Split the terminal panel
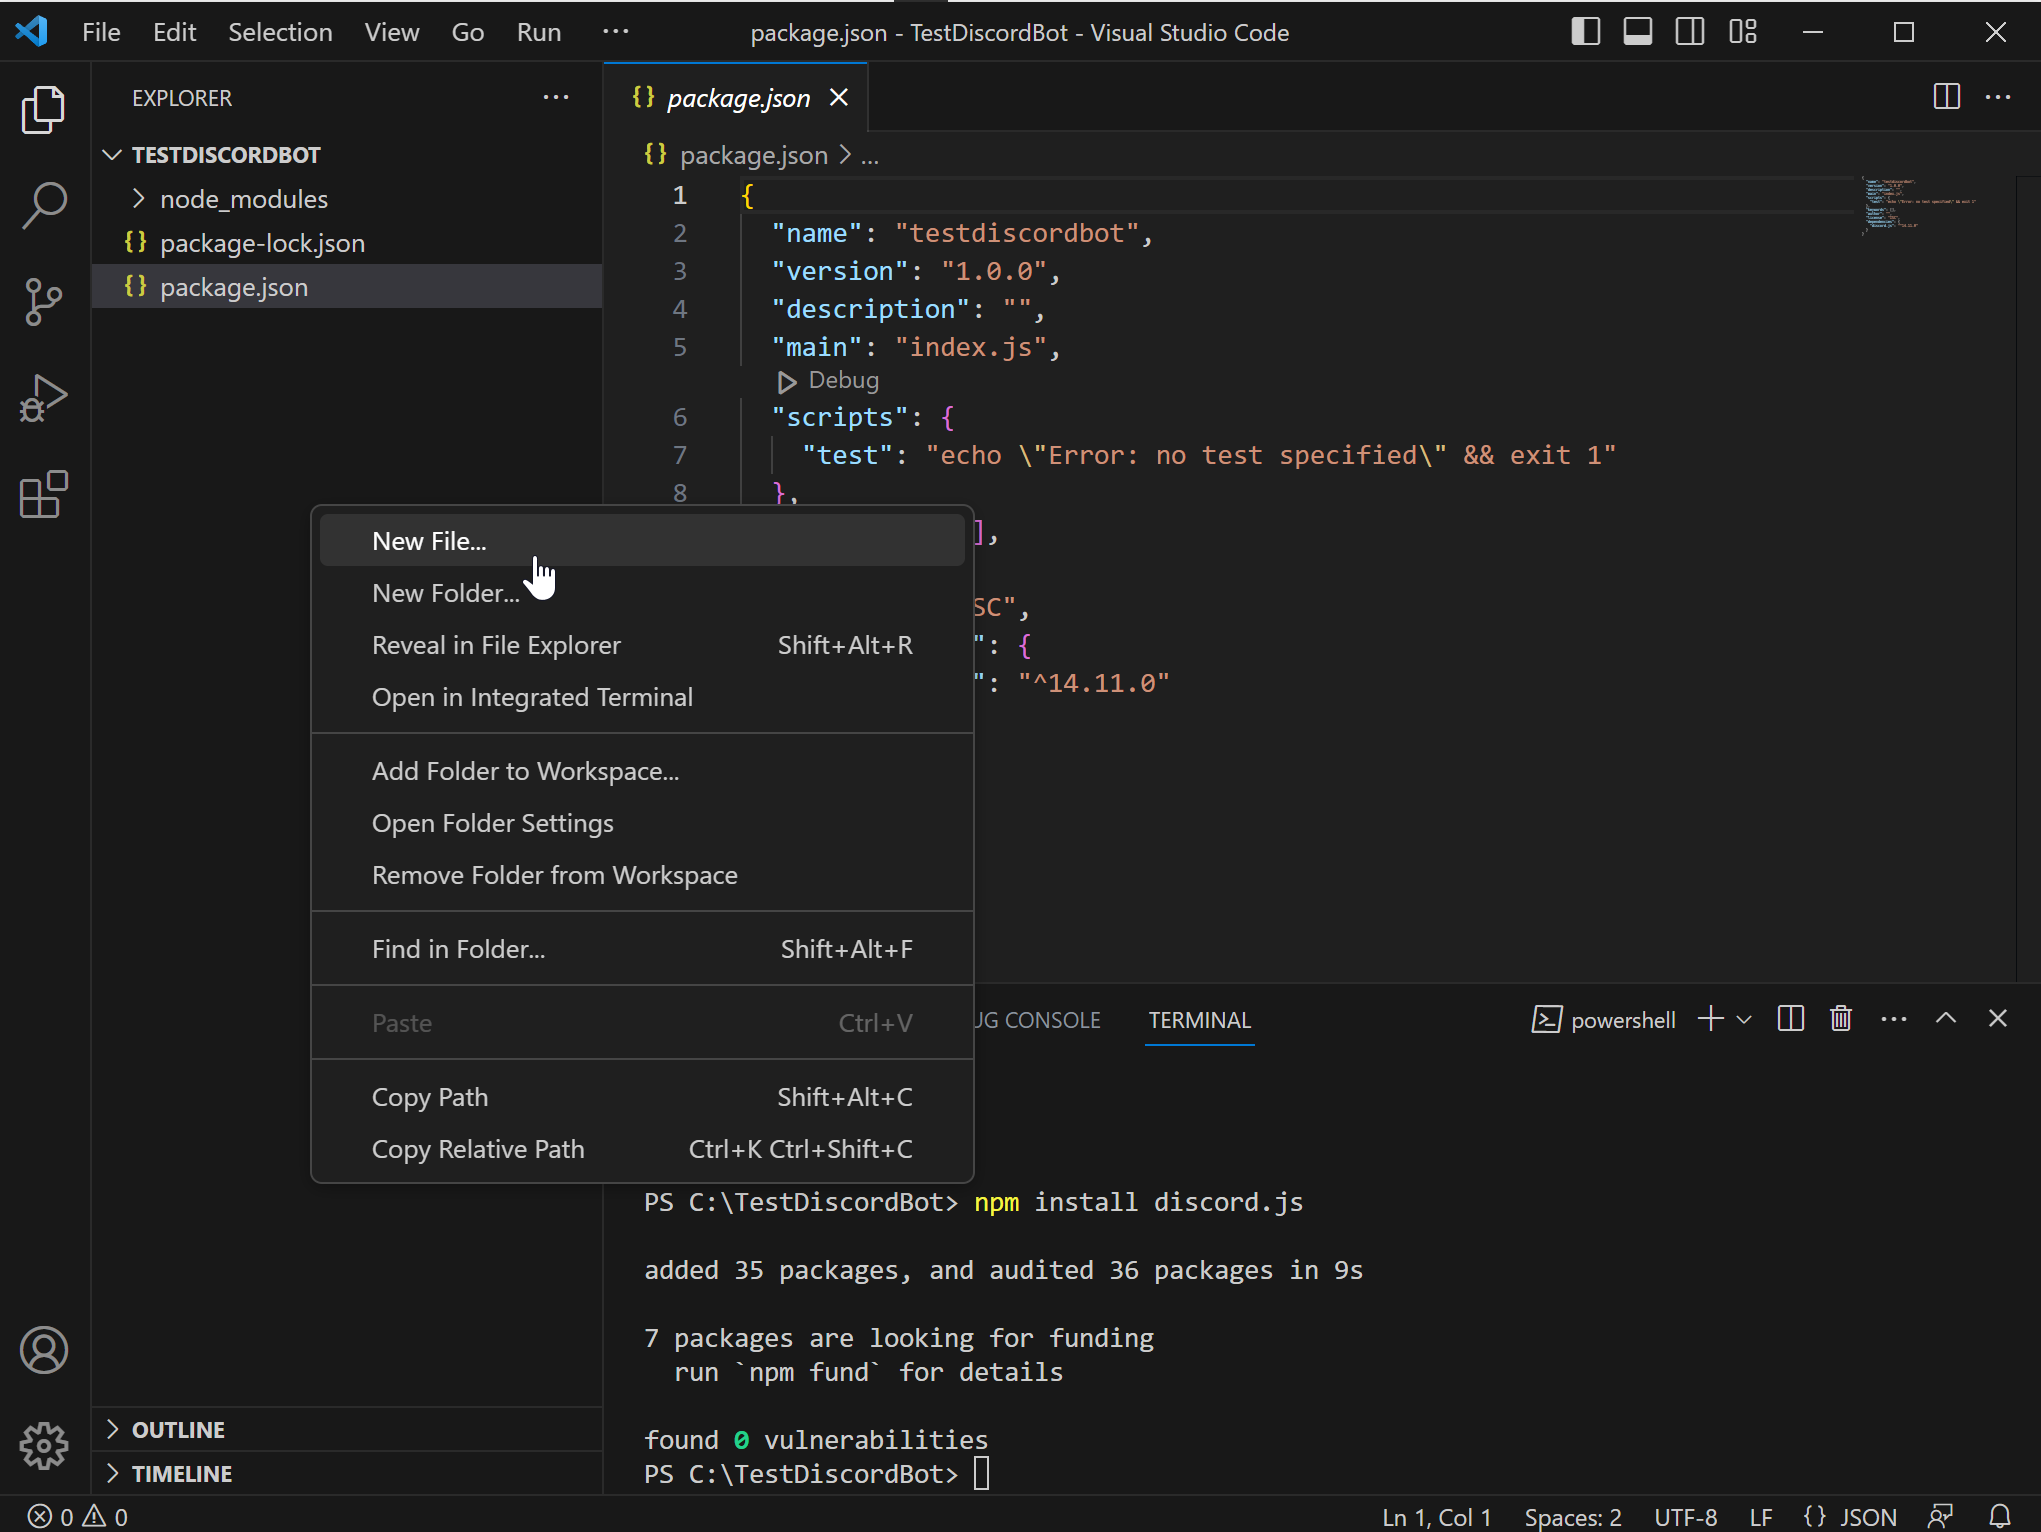This screenshot has height=1532, width=2041. [1791, 1019]
